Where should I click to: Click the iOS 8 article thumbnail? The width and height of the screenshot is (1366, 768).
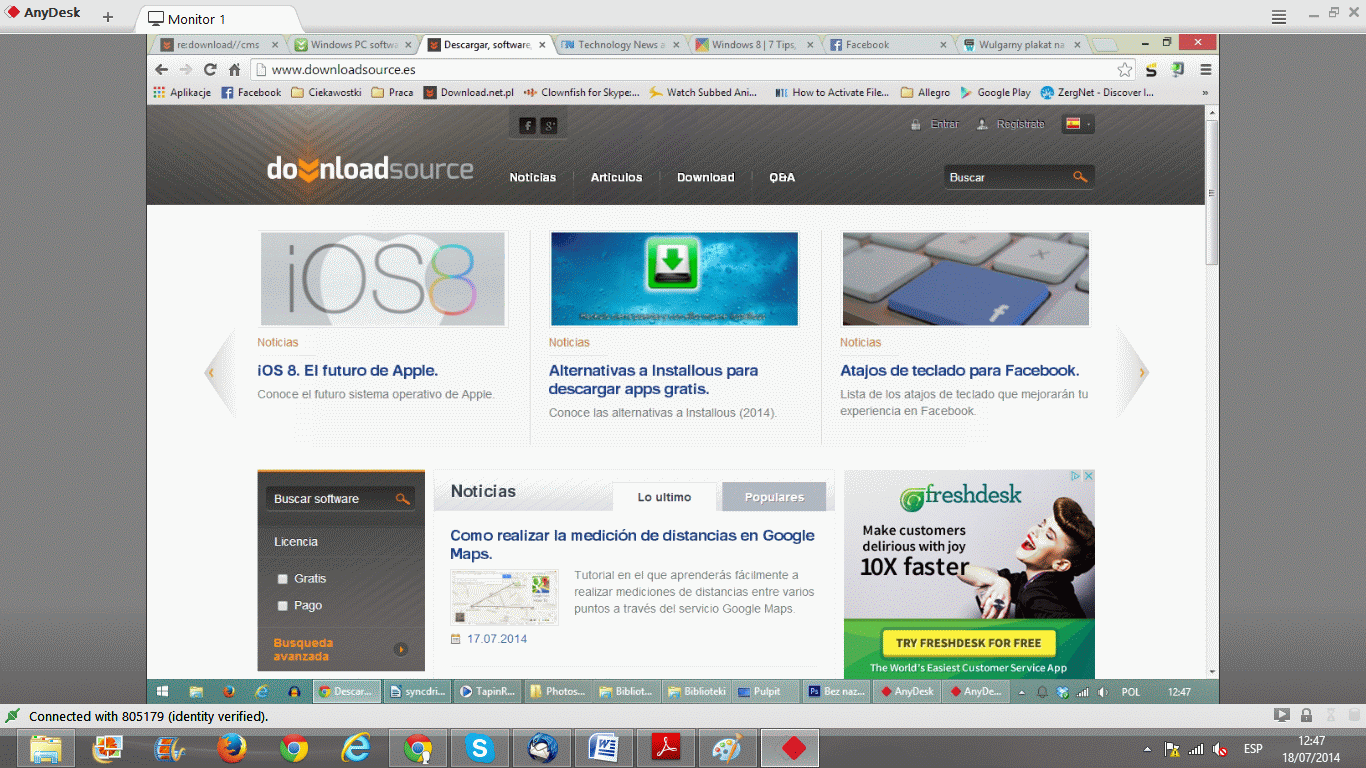point(383,279)
